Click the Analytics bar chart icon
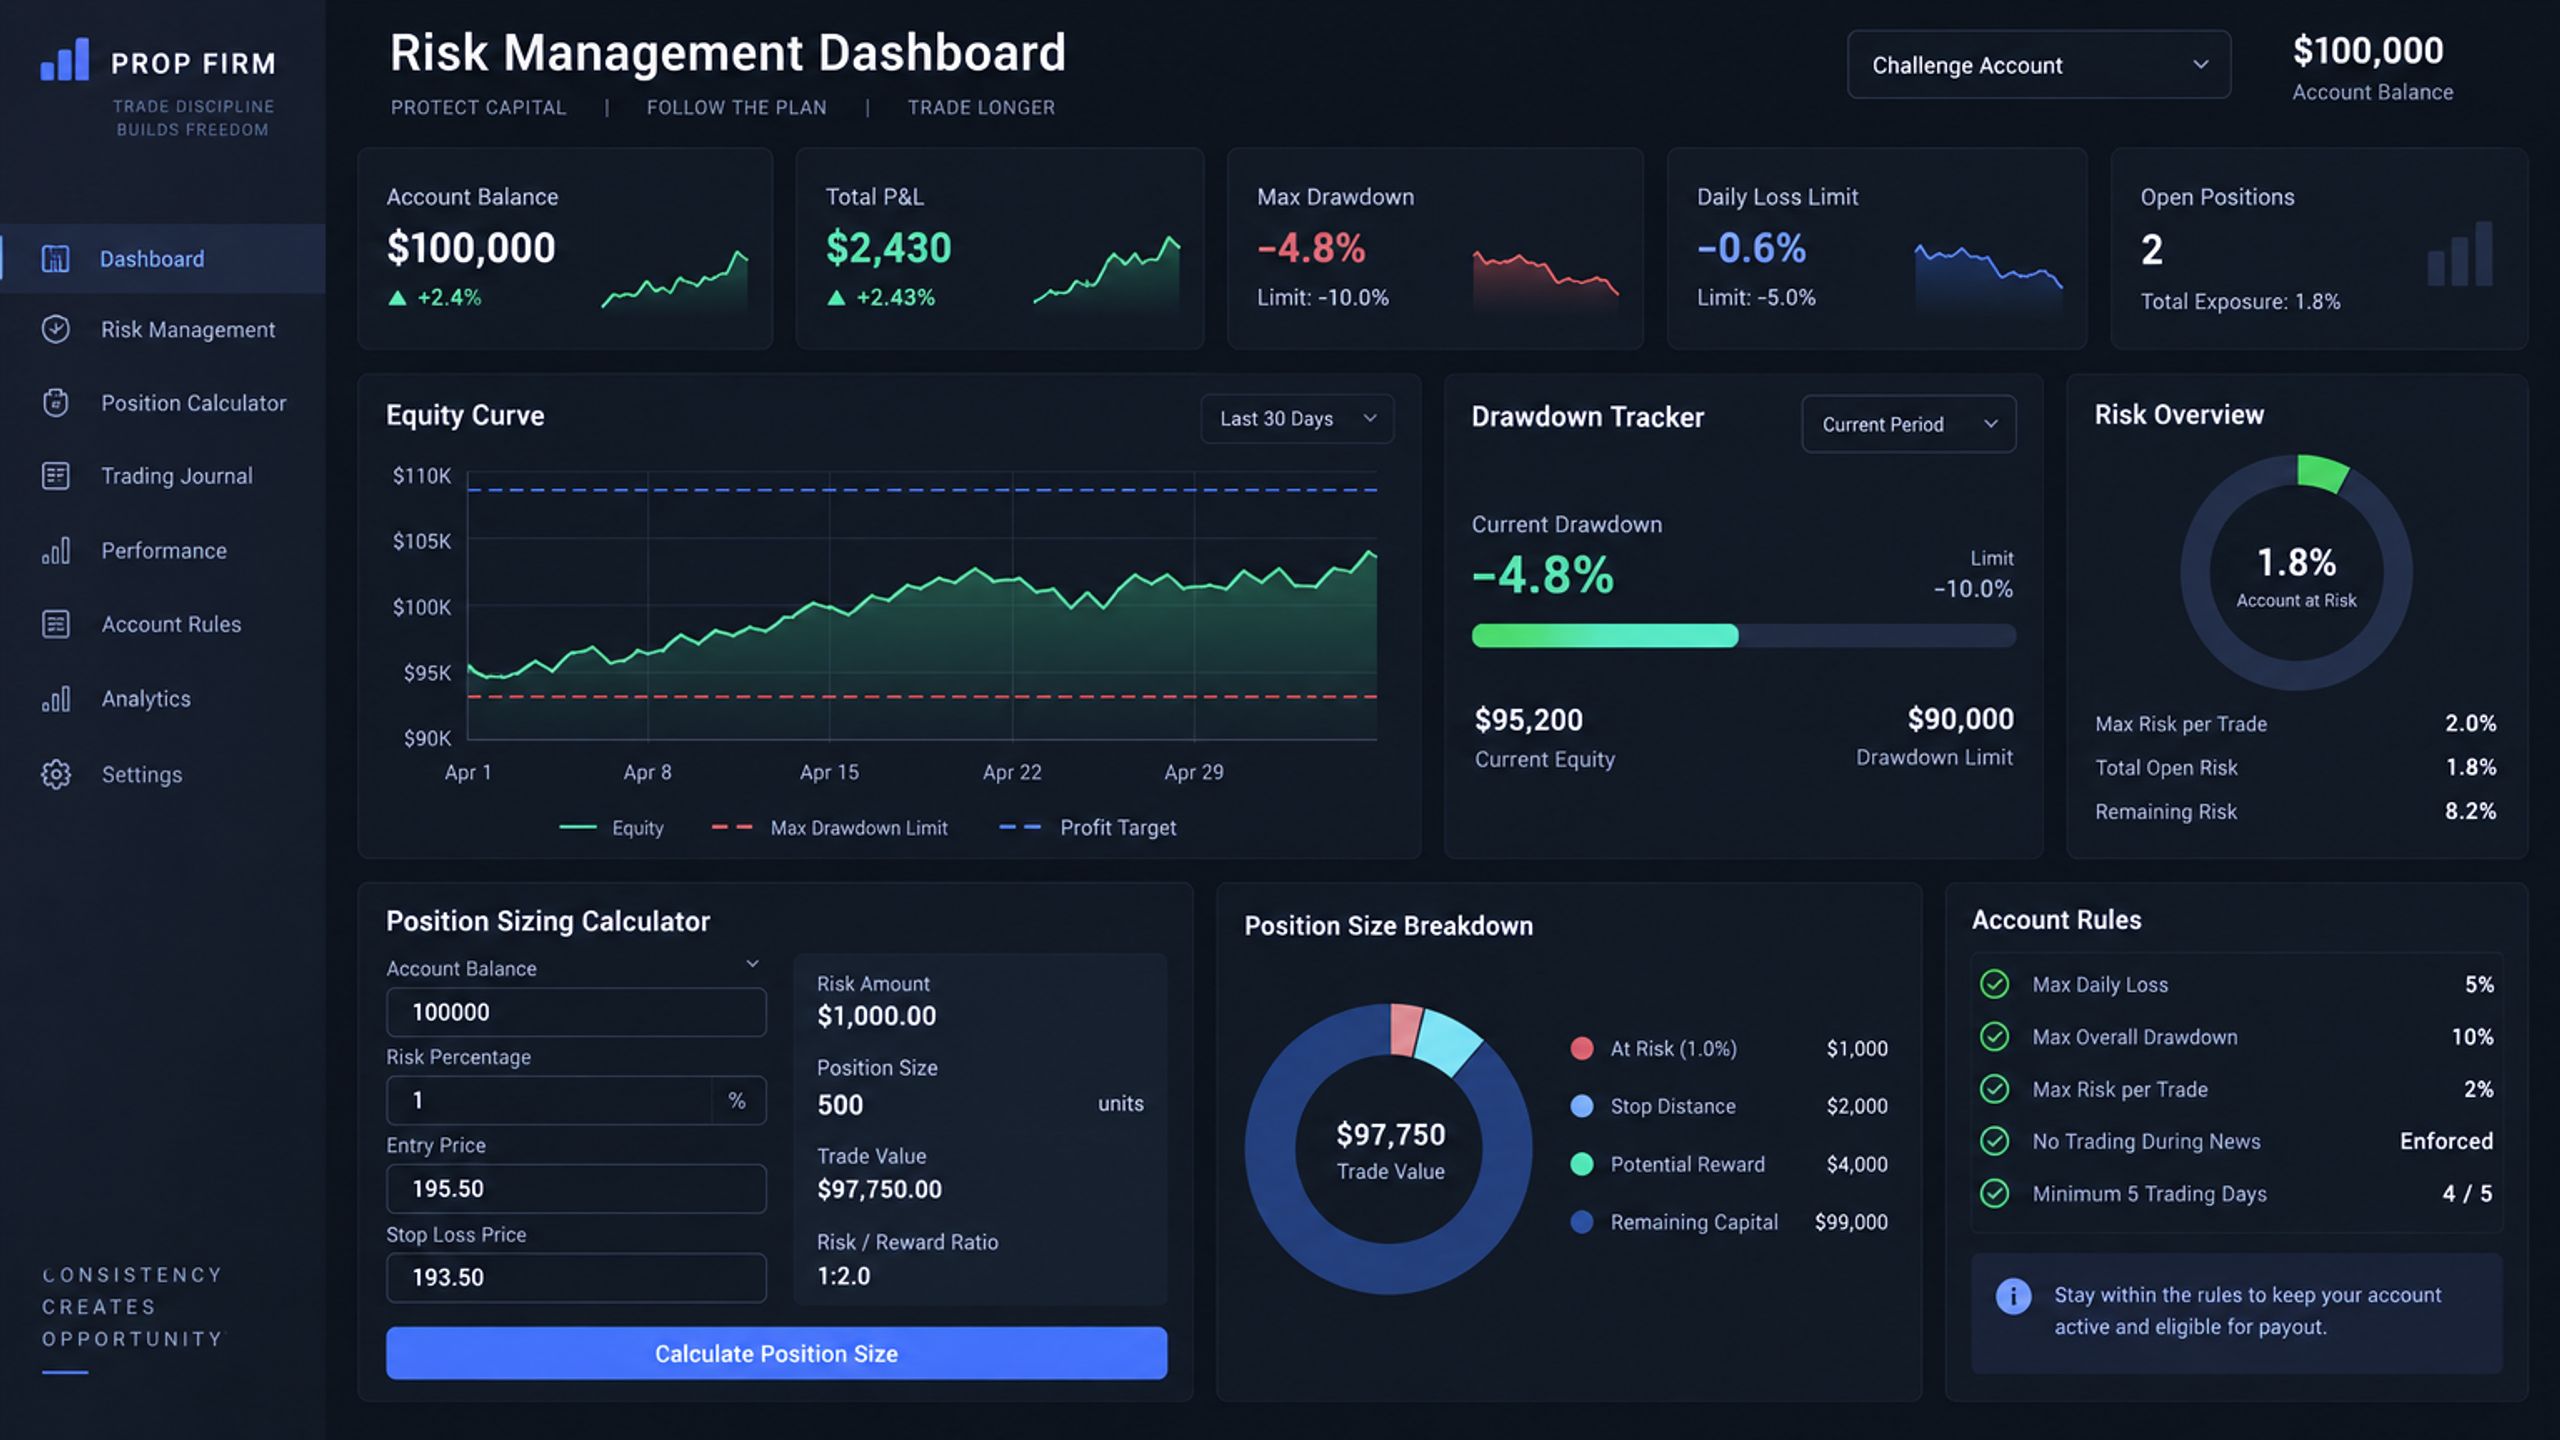 pyautogui.click(x=55, y=698)
